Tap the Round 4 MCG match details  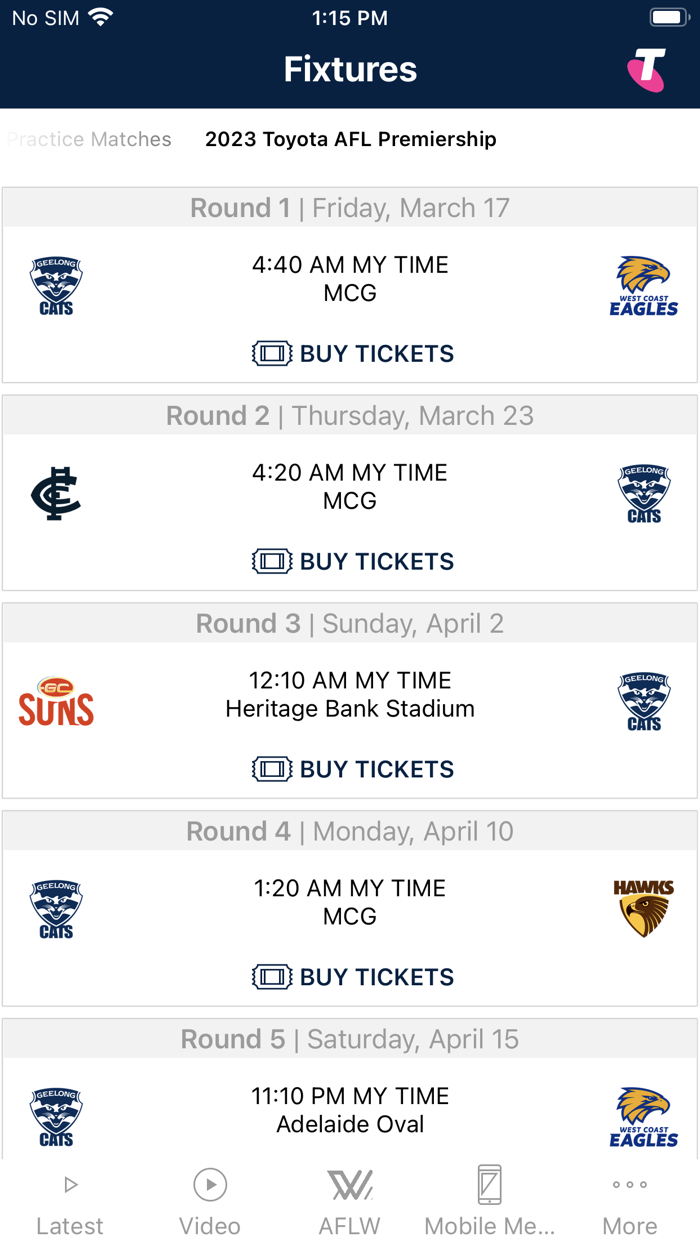point(350,902)
